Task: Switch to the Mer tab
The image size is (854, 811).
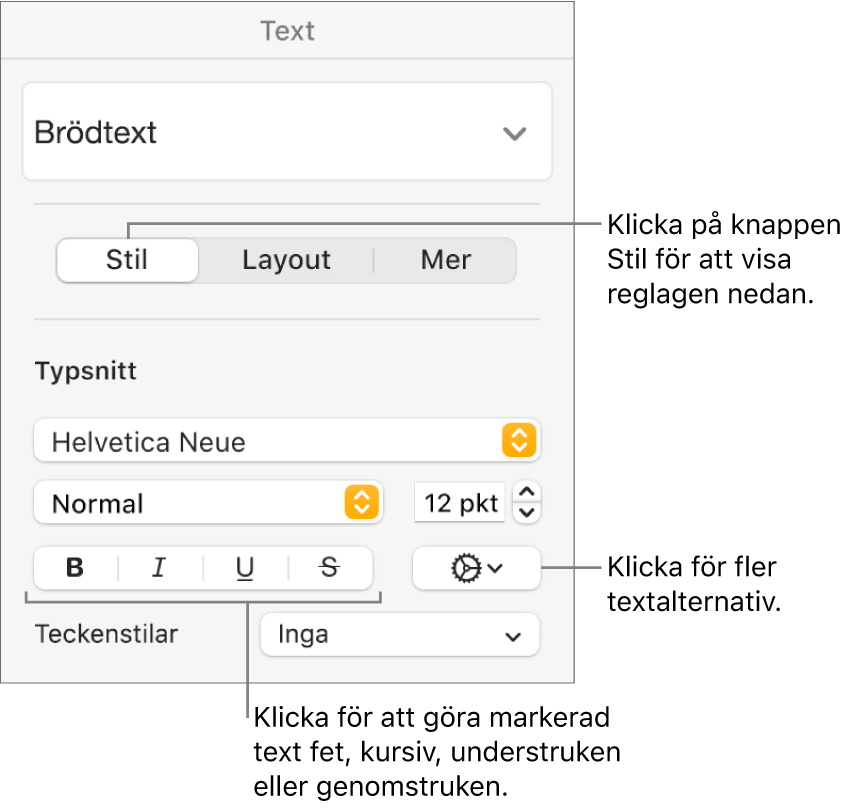Action: pyautogui.click(x=446, y=260)
